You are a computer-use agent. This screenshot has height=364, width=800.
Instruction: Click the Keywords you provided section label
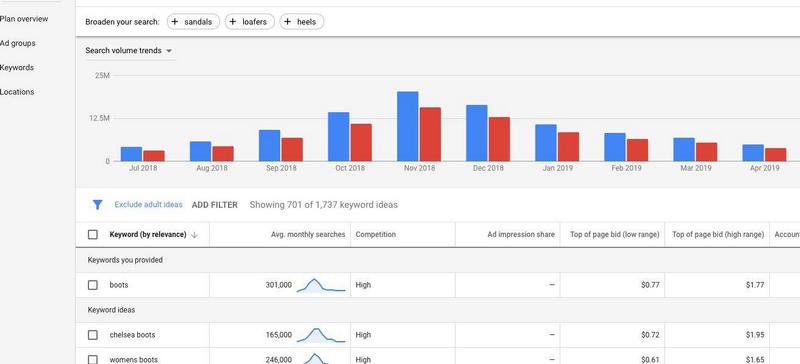pyautogui.click(x=125, y=260)
